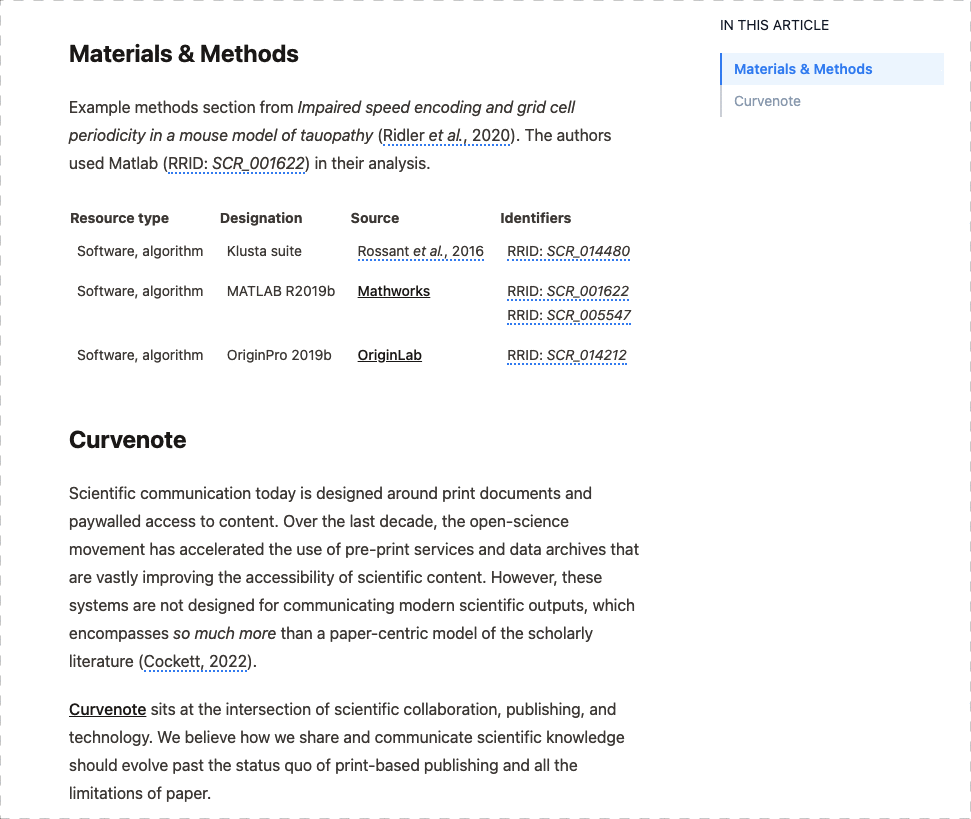
Task: Open identifier RRID: SCR_014480
Action: point(568,251)
